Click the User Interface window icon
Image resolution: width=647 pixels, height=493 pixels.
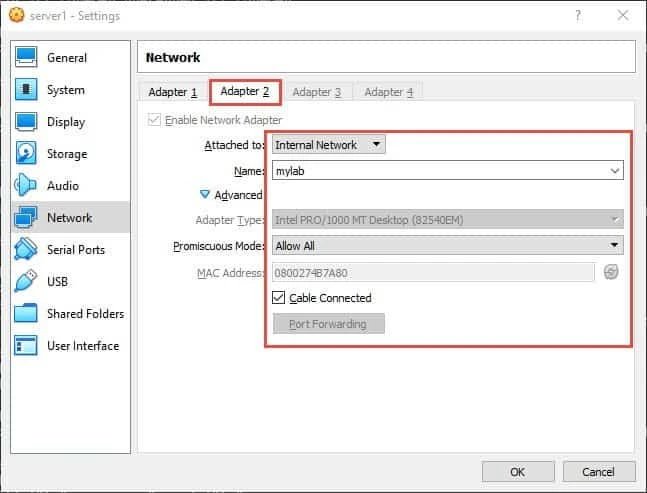coord(26,345)
